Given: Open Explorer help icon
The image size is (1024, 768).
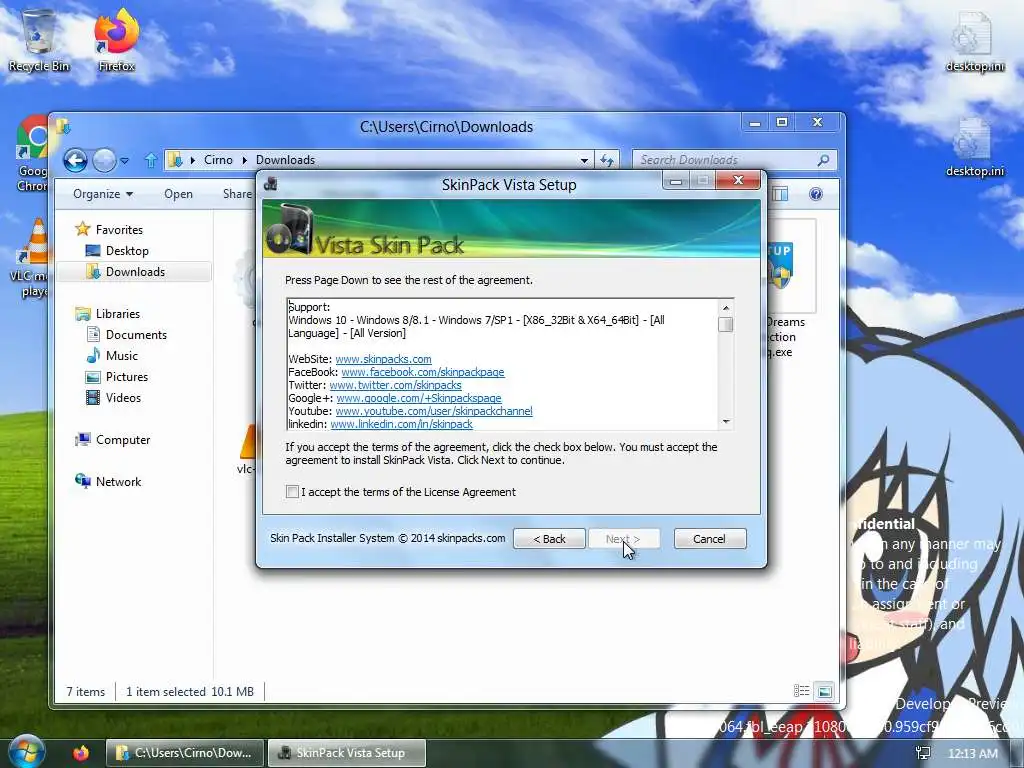Looking at the screenshot, I should tap(816, 194).
